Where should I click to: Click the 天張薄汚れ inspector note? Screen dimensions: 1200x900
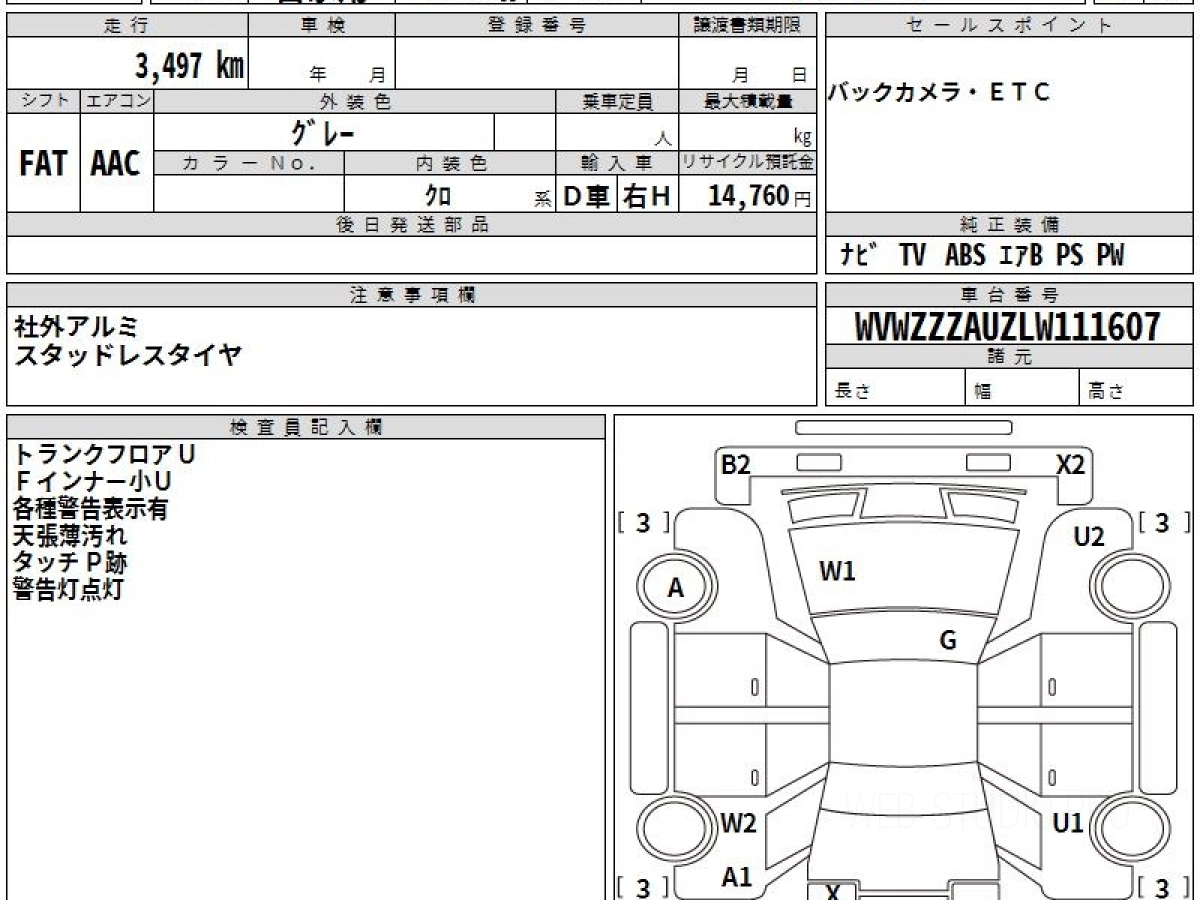71,535
